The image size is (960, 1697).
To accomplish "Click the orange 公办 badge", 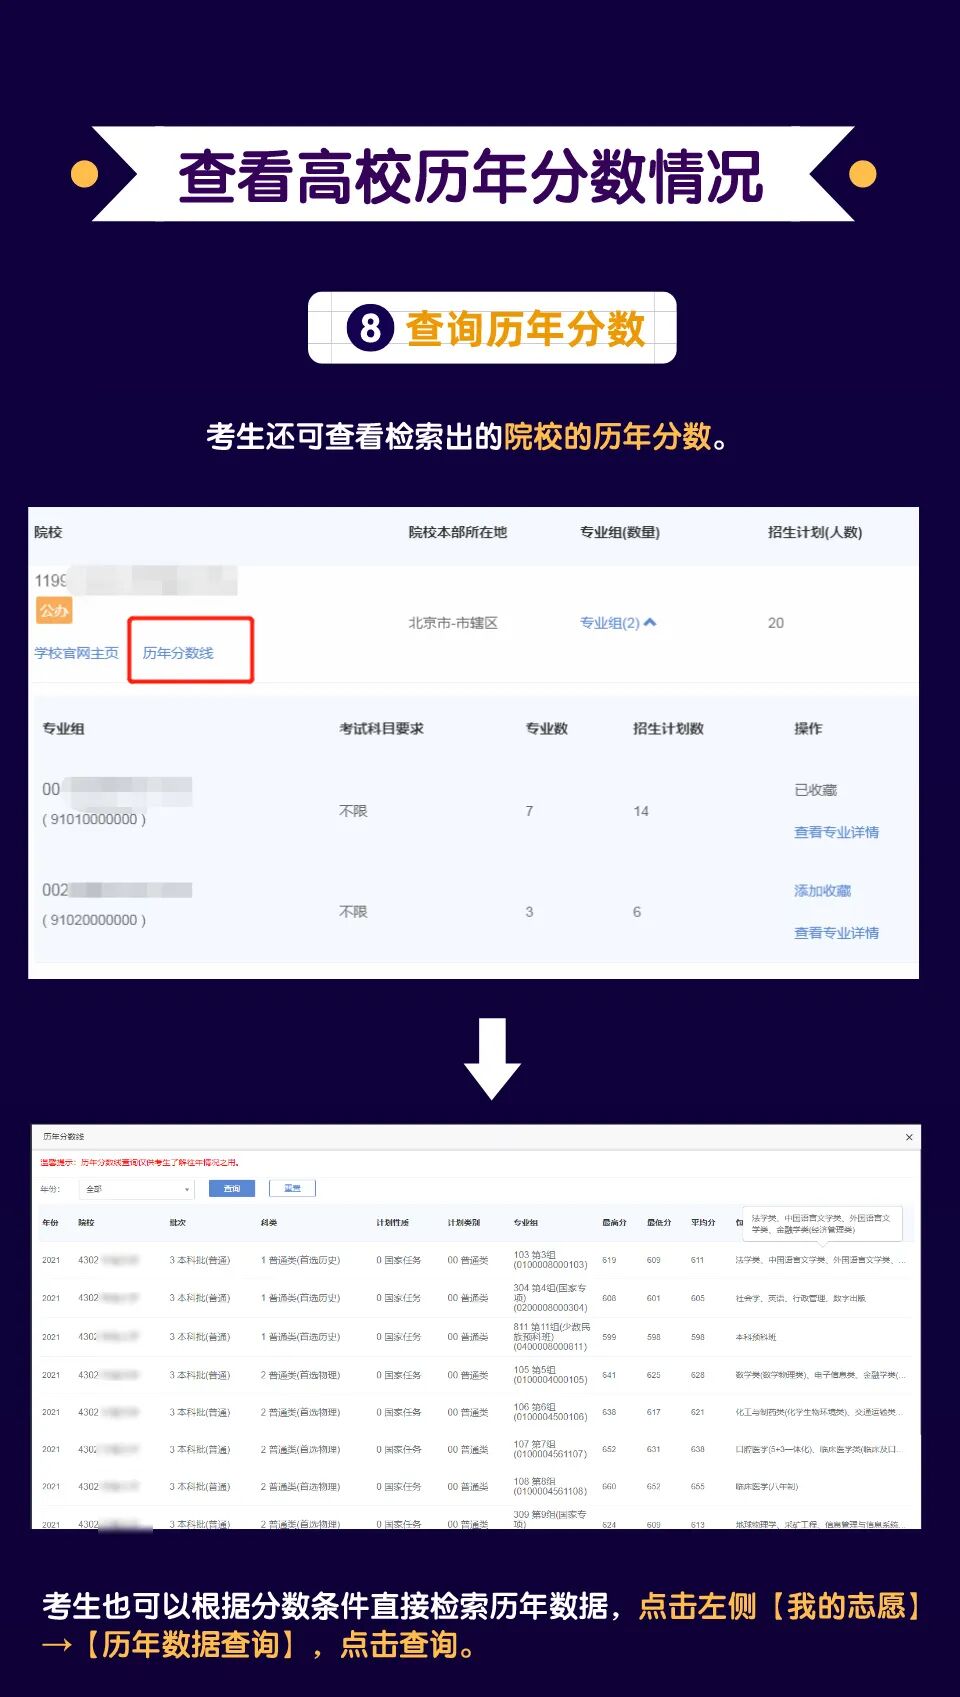I will click(x=54, y=610).
